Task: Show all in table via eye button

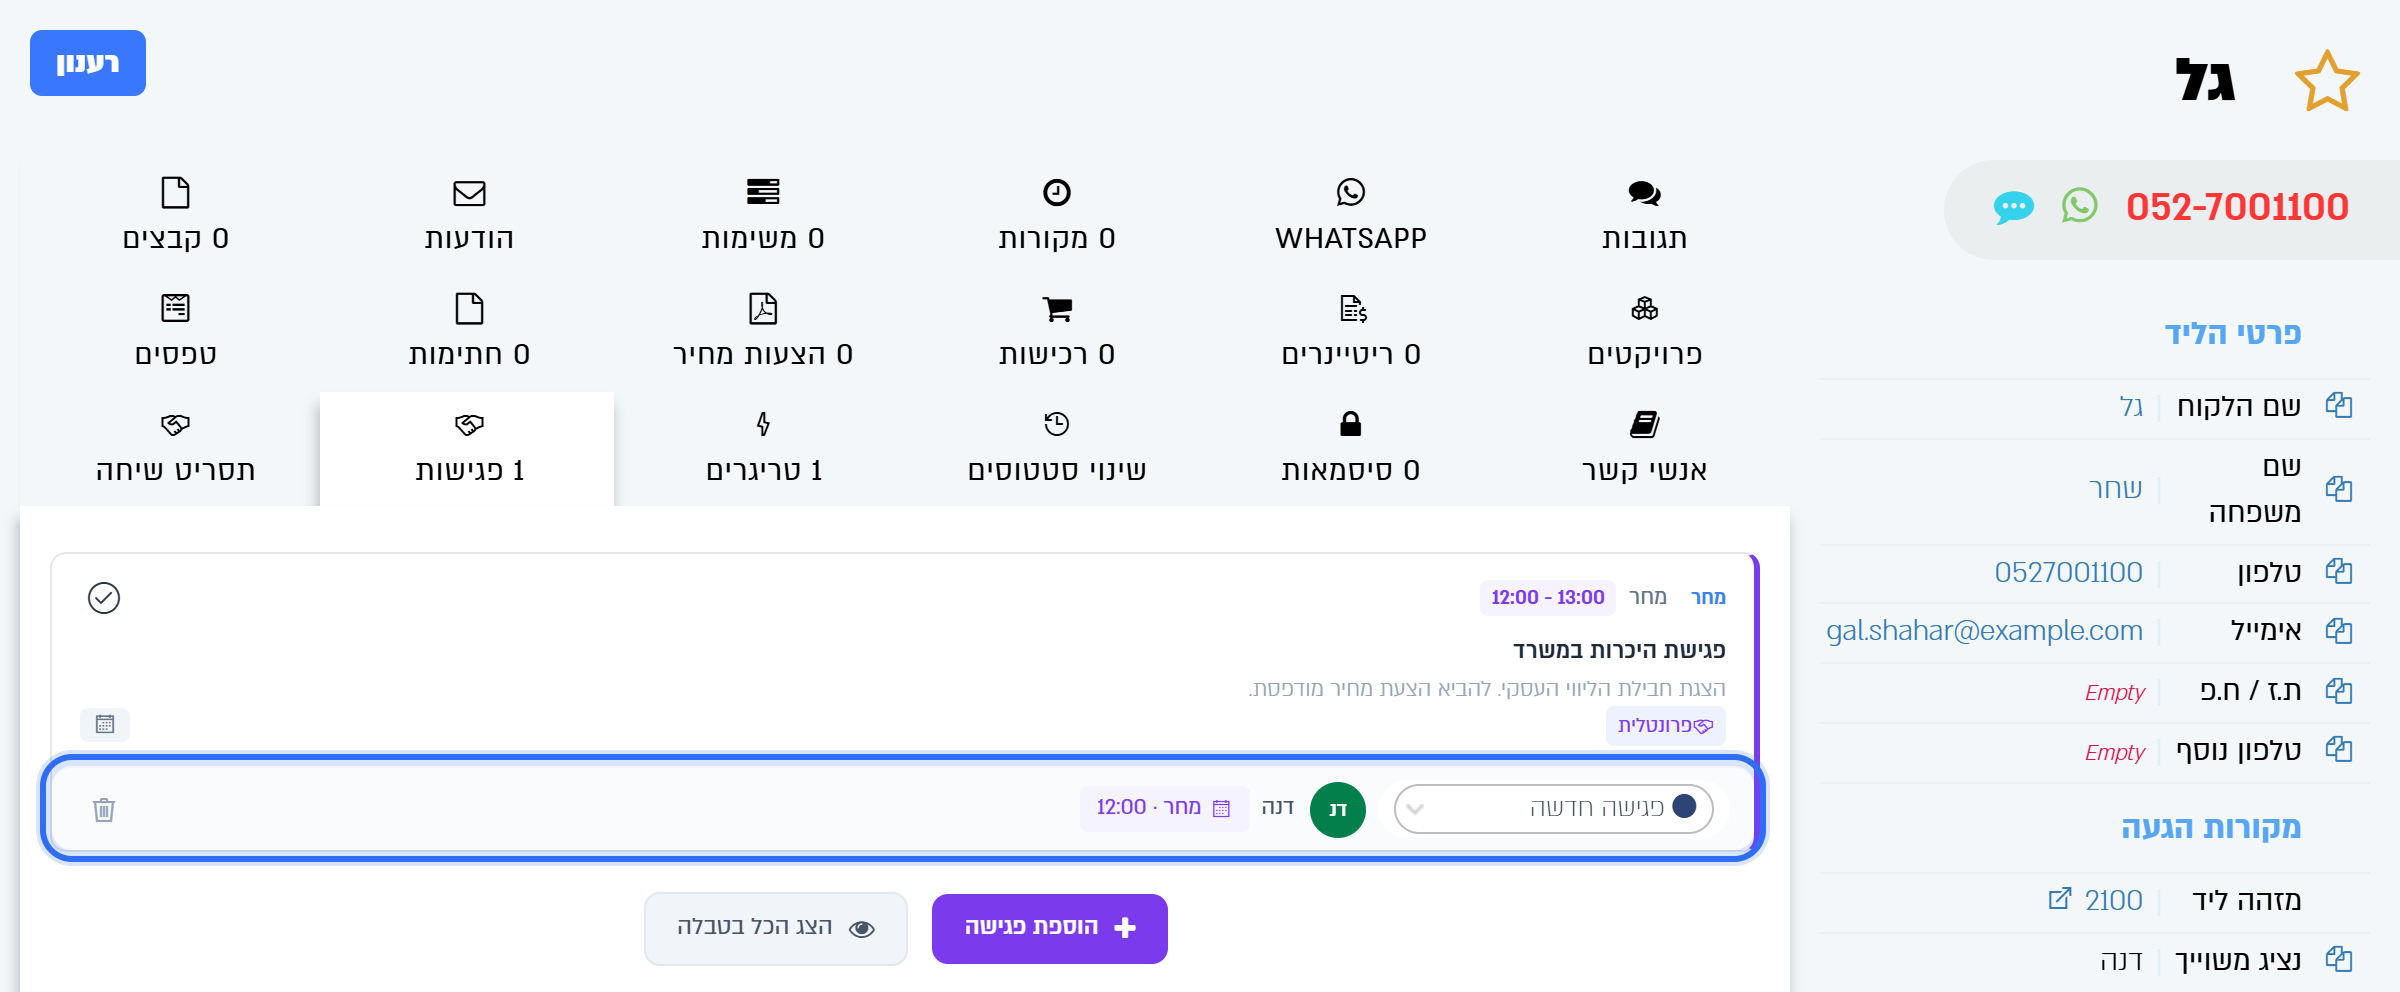Action: click(x=775, y=928)
